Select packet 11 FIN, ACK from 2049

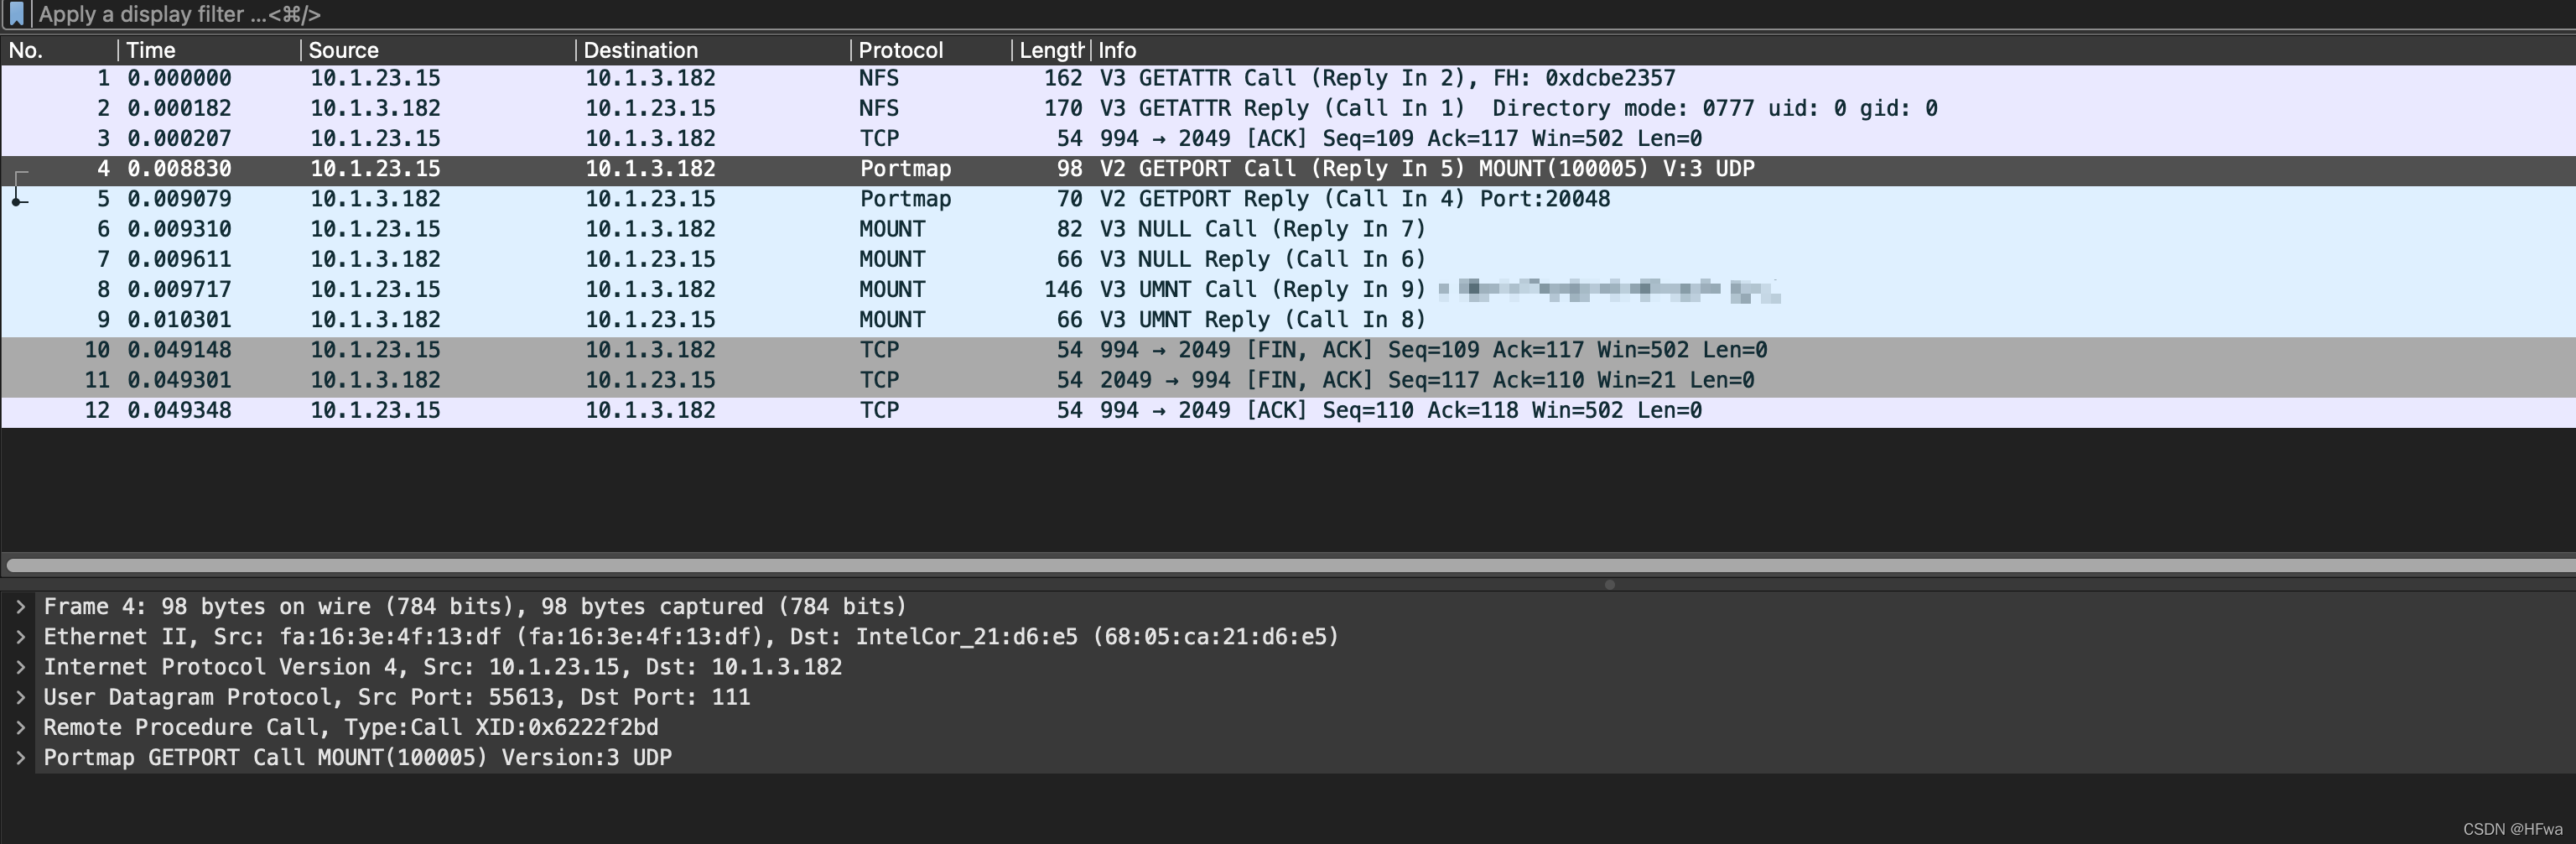(x=1288, y=380)
